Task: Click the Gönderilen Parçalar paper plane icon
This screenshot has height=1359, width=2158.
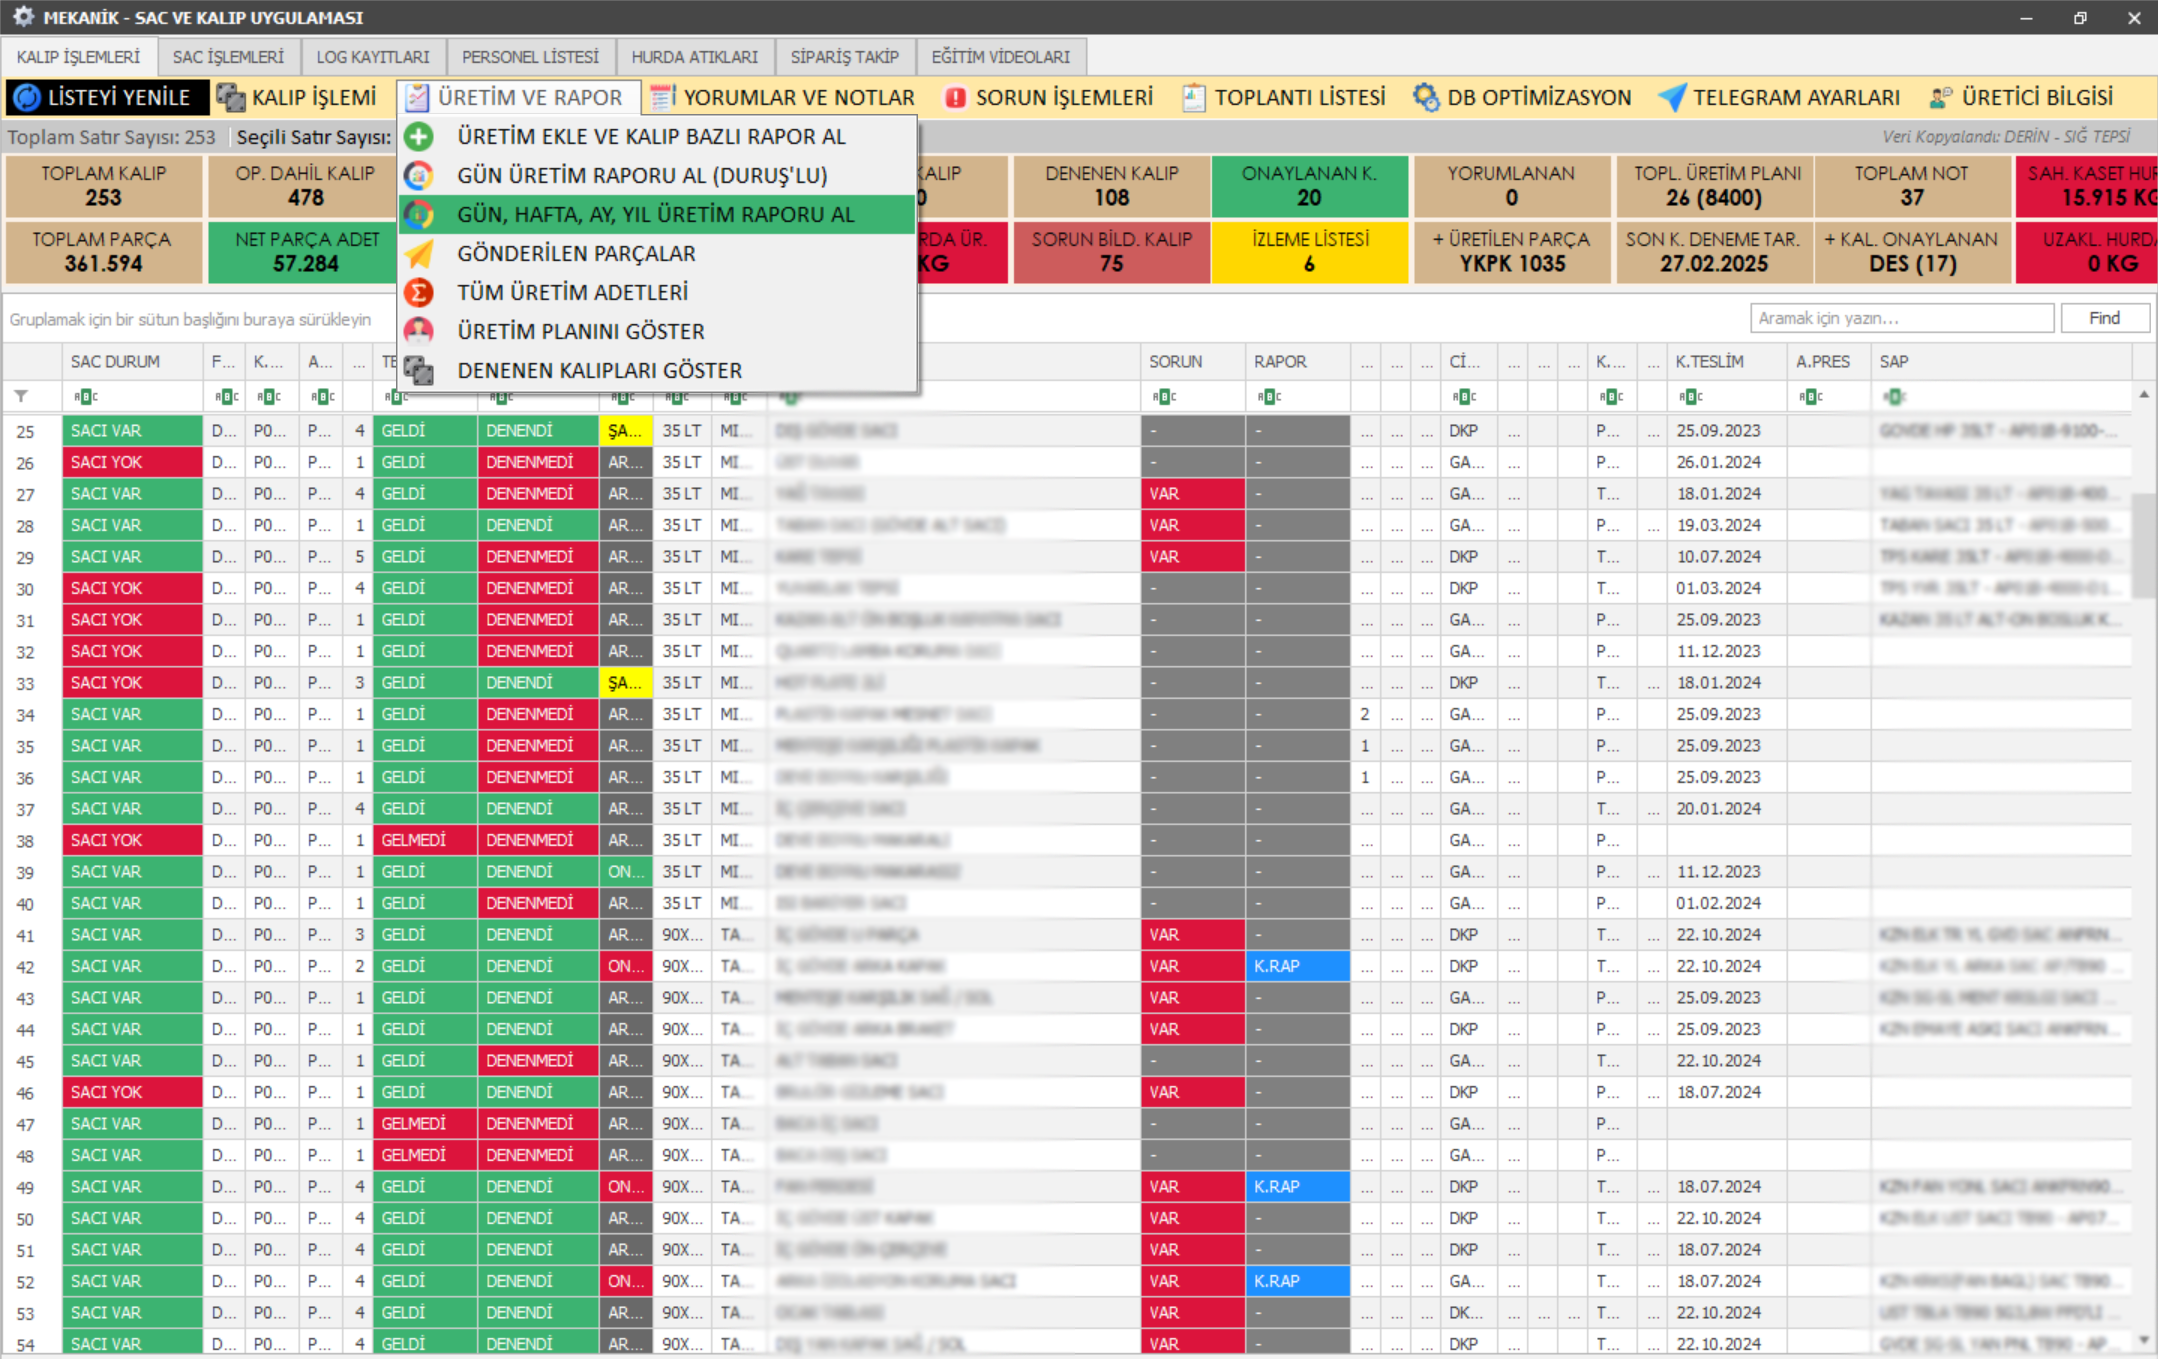Action: (x=419, y=253)
